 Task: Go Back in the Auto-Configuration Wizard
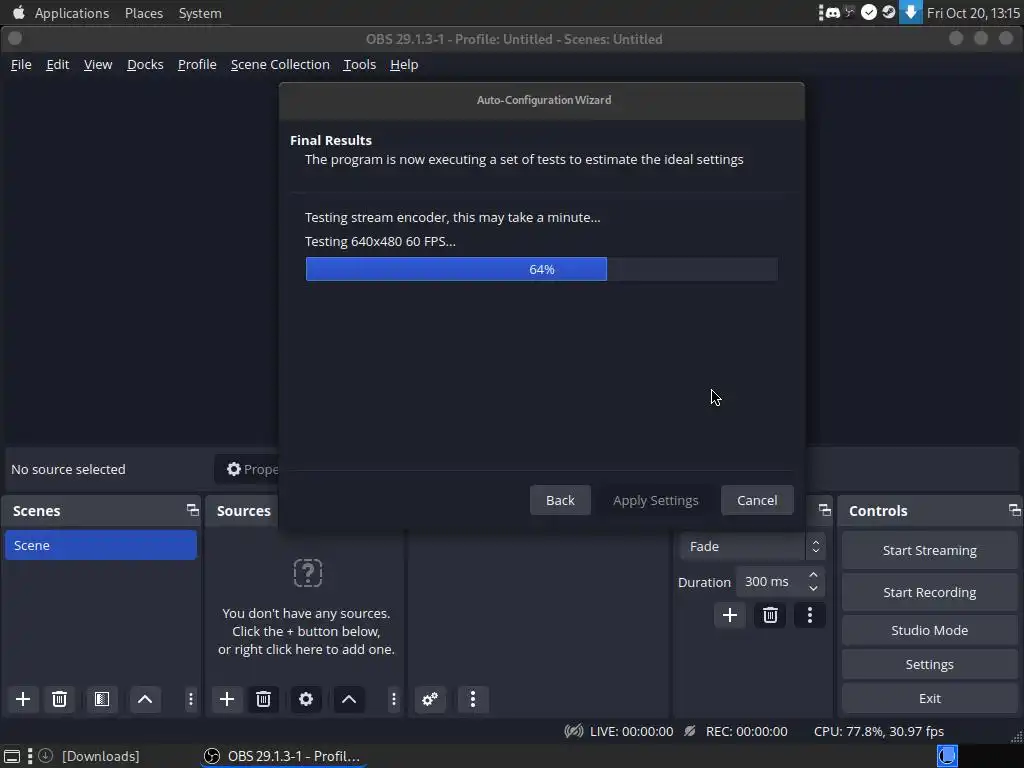point(560,500)
